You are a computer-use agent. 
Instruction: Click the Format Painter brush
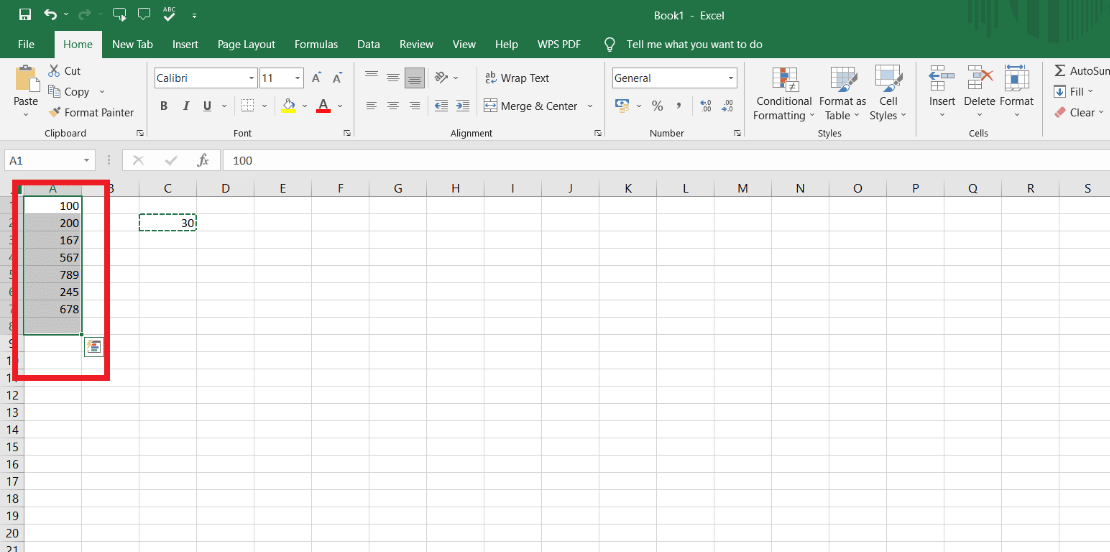55,113
